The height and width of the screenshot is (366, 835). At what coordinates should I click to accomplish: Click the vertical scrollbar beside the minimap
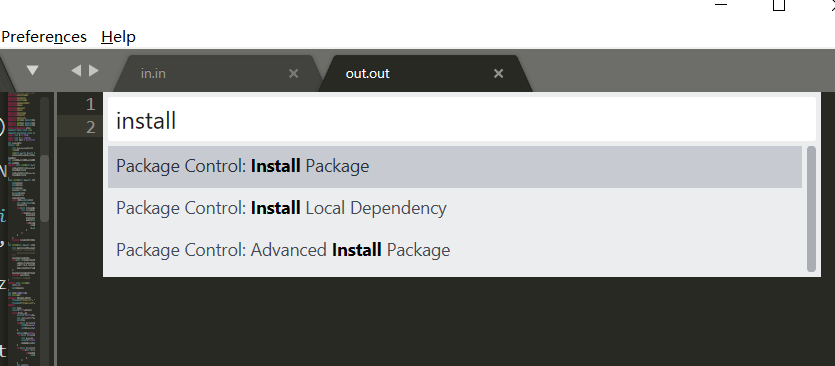45,188
